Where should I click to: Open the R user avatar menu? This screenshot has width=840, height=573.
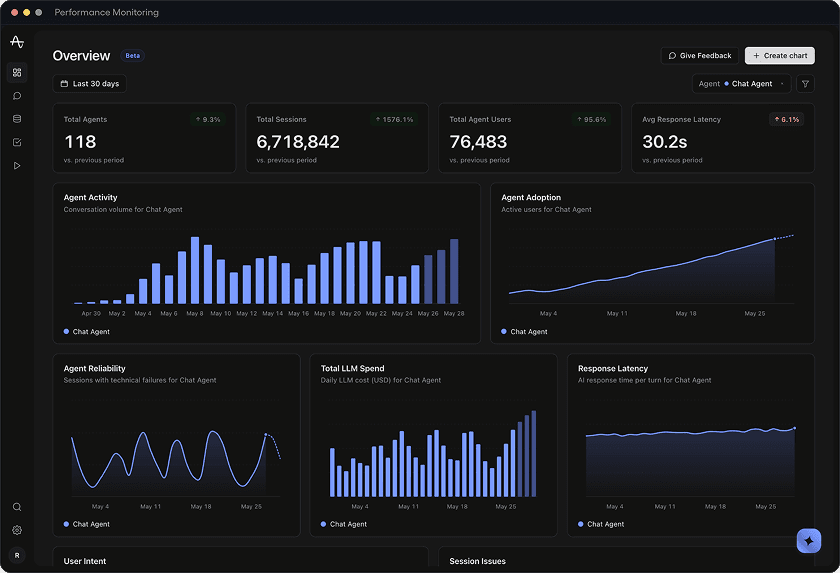[17, 556]
